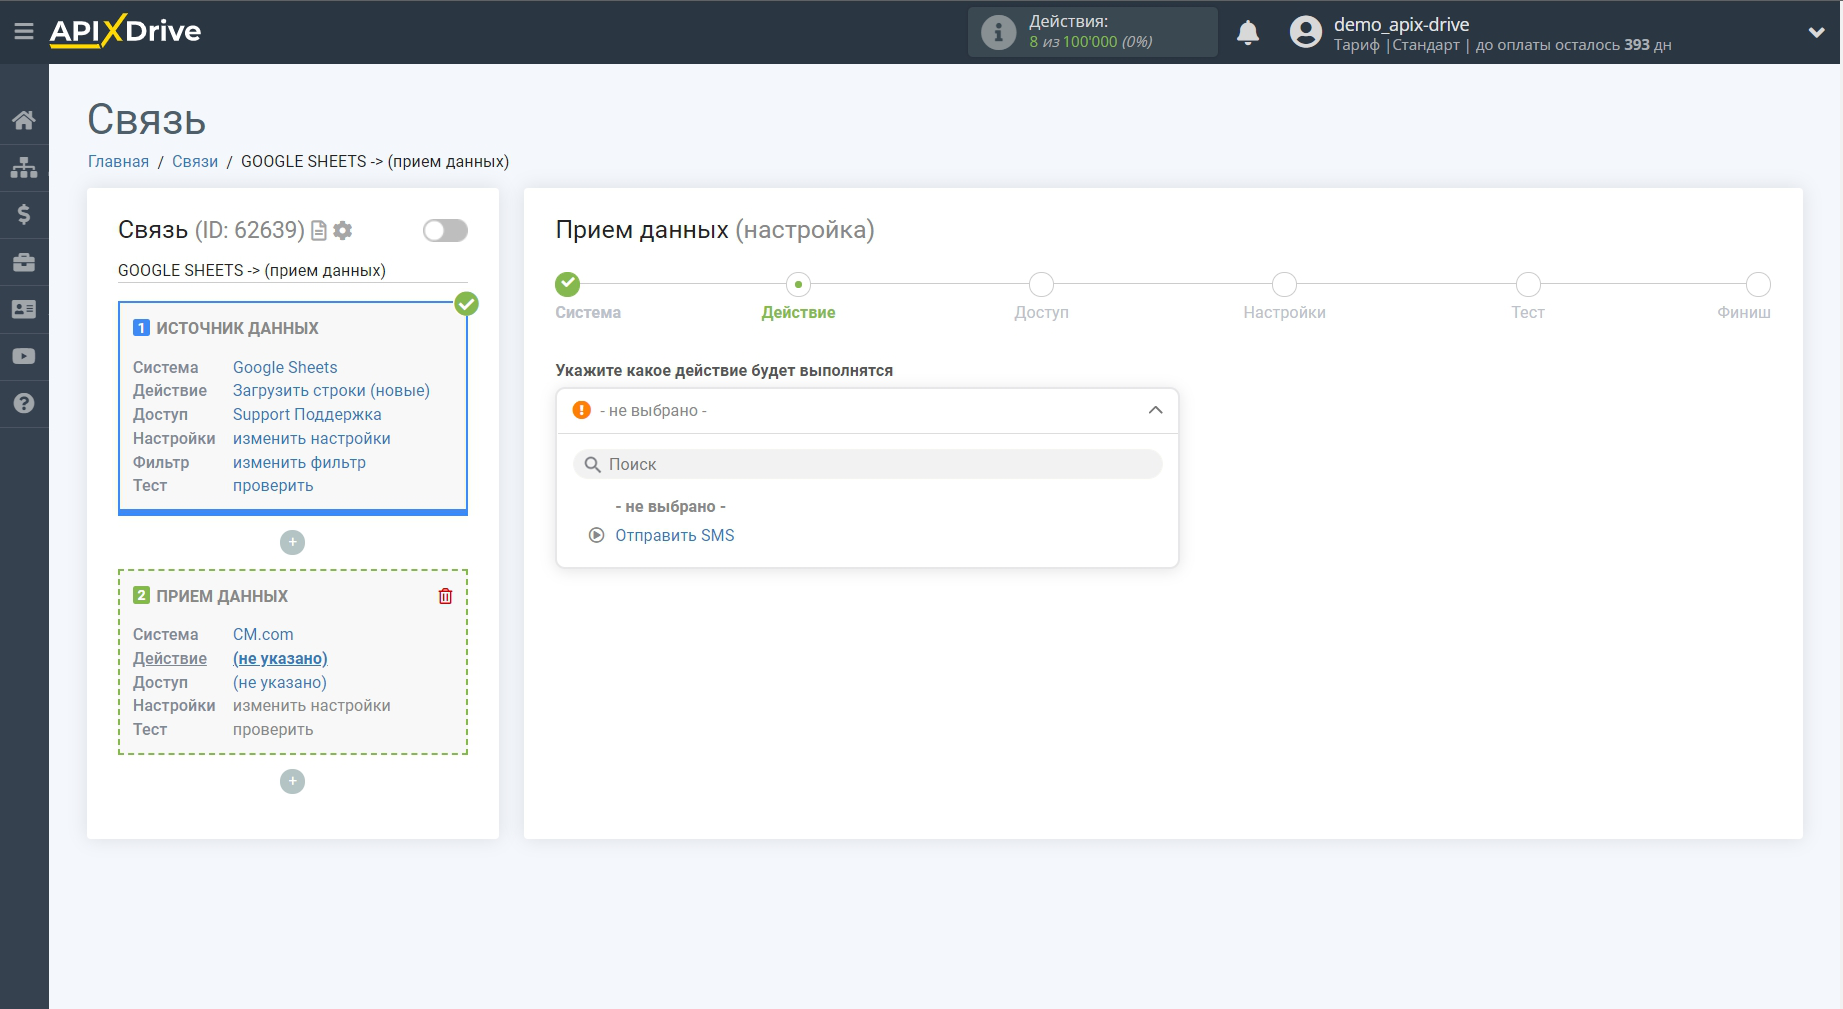Click (не указано) action link
The height and width of the screenshot is (1009, 1843).
point(280,658)
